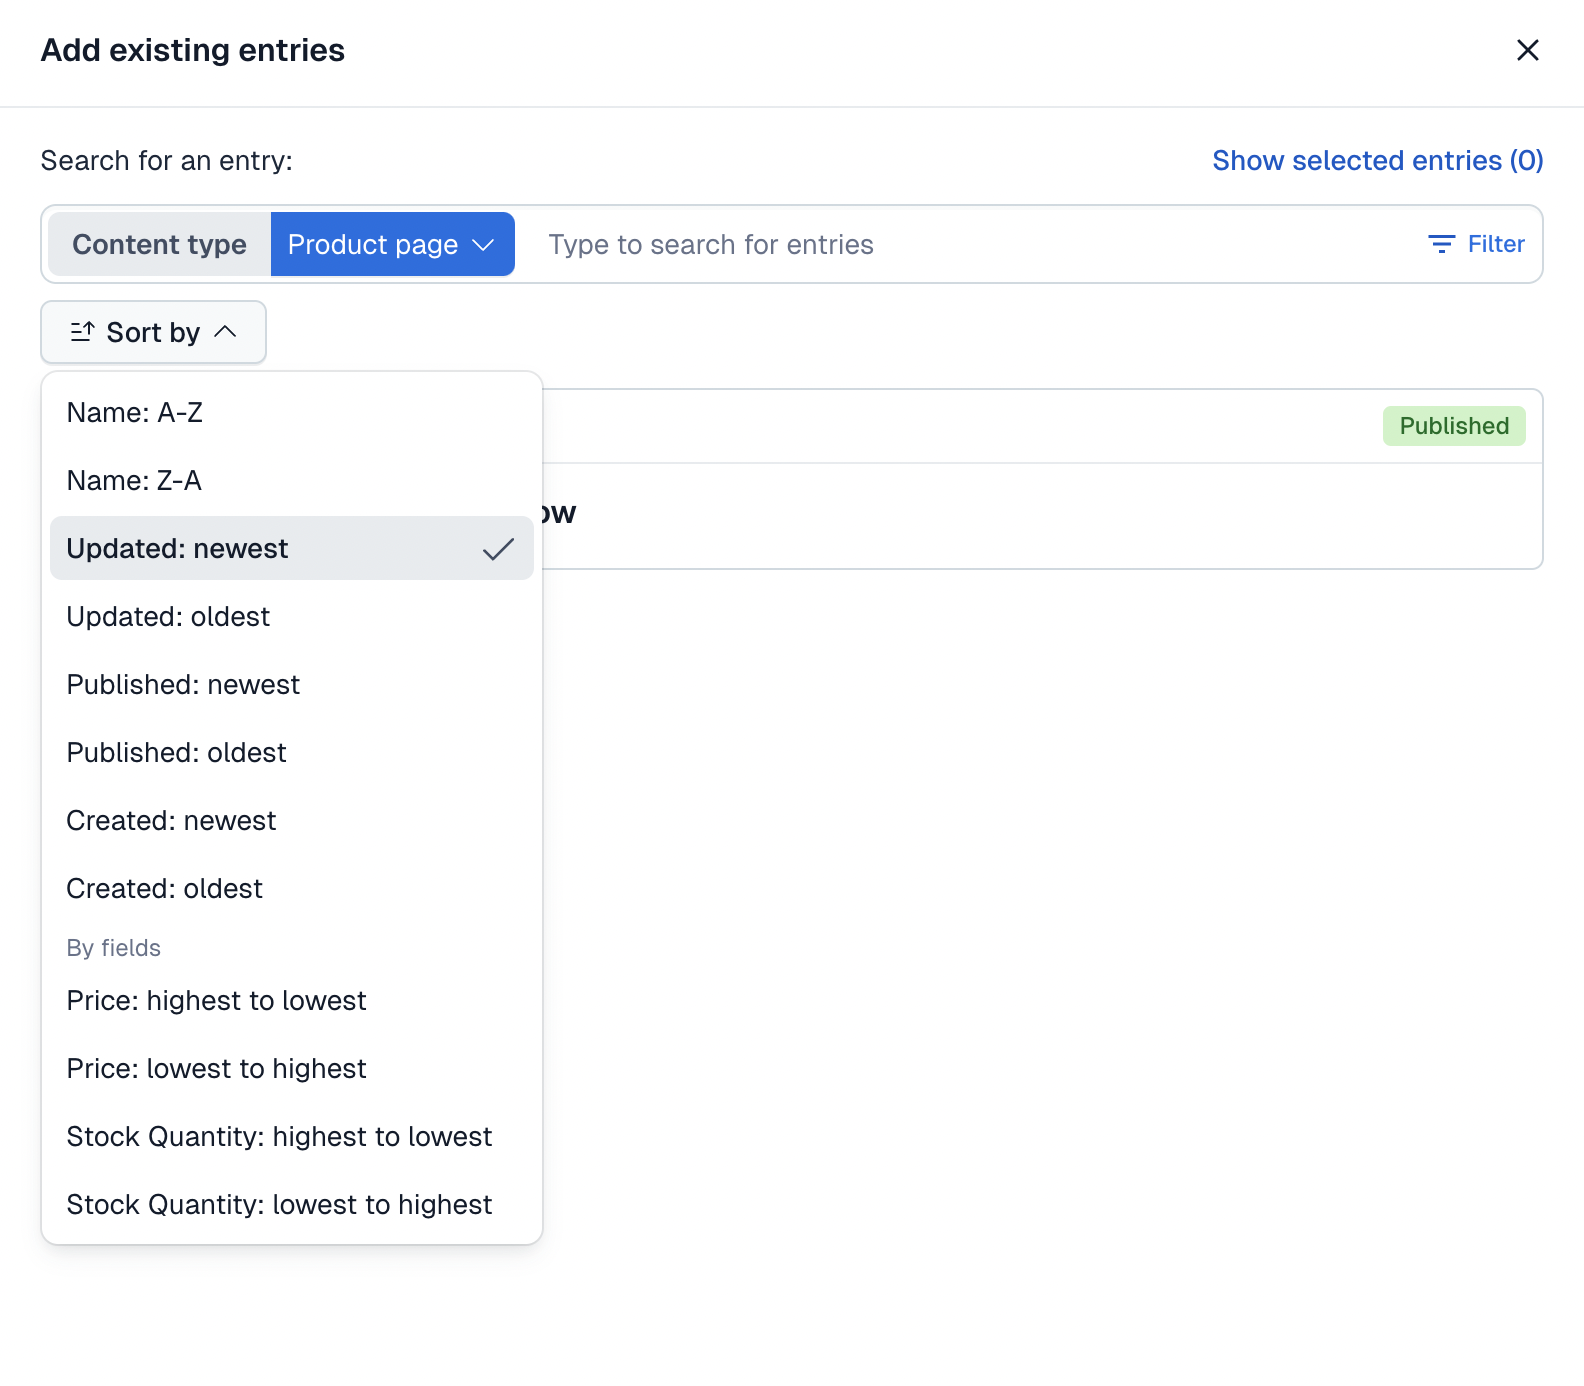The height and width of the screenshot is (1386, 1584).
Task: Select Price: lowest to highest
Action: point(216,1069)
